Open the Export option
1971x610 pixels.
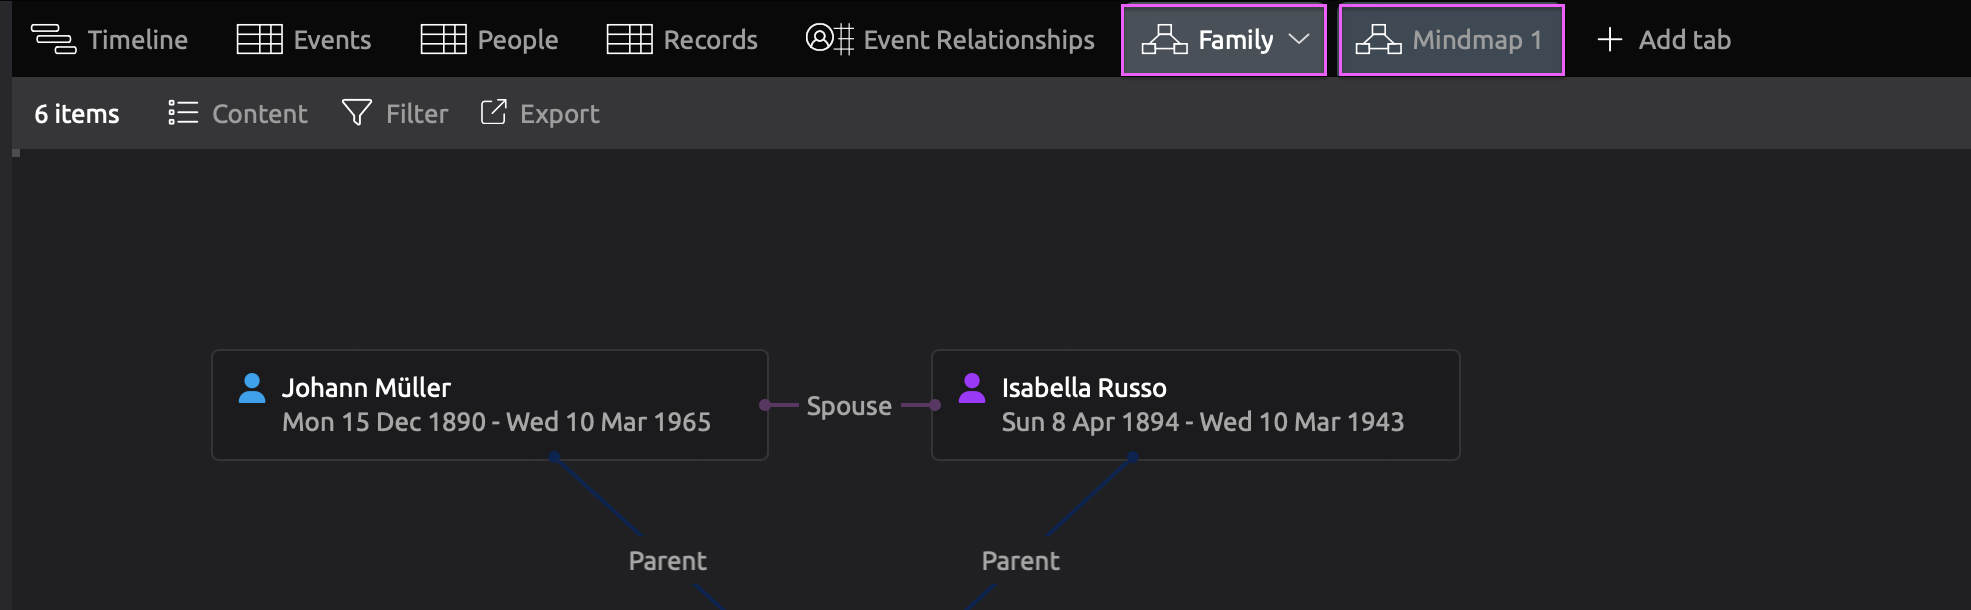coord(559,114)
